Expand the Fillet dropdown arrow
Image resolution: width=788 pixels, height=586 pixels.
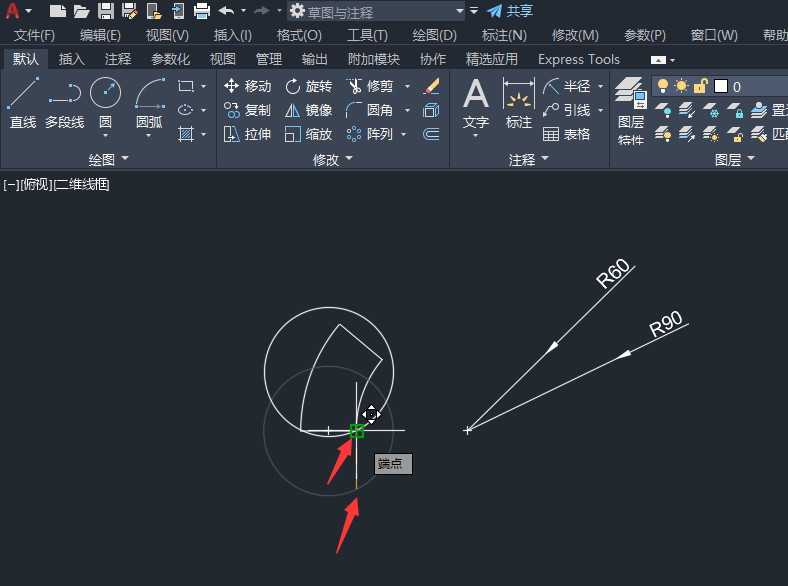(408, 111)
